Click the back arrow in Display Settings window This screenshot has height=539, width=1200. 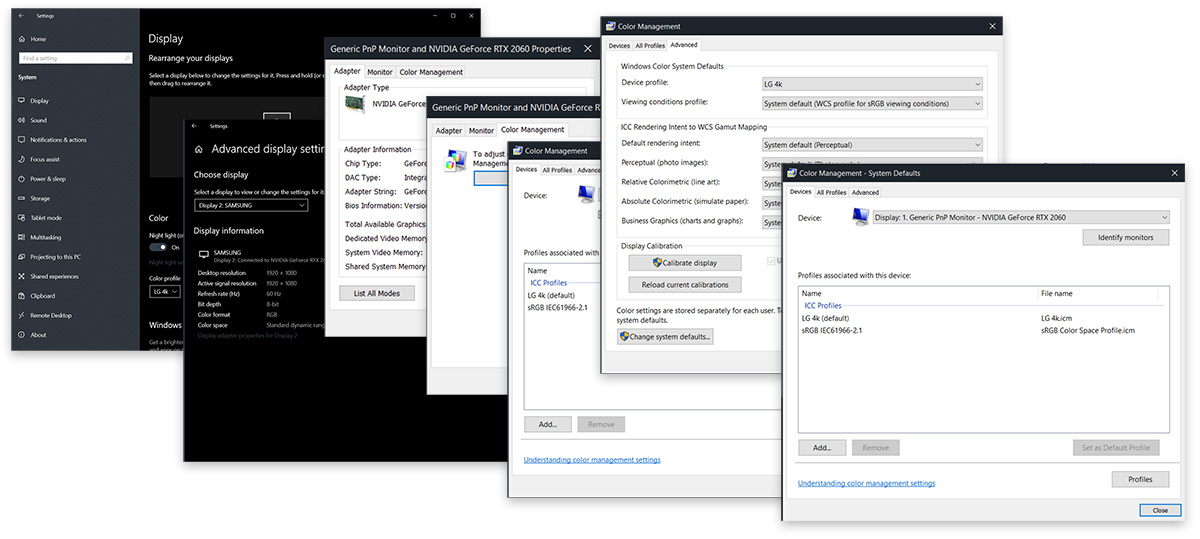22,16
